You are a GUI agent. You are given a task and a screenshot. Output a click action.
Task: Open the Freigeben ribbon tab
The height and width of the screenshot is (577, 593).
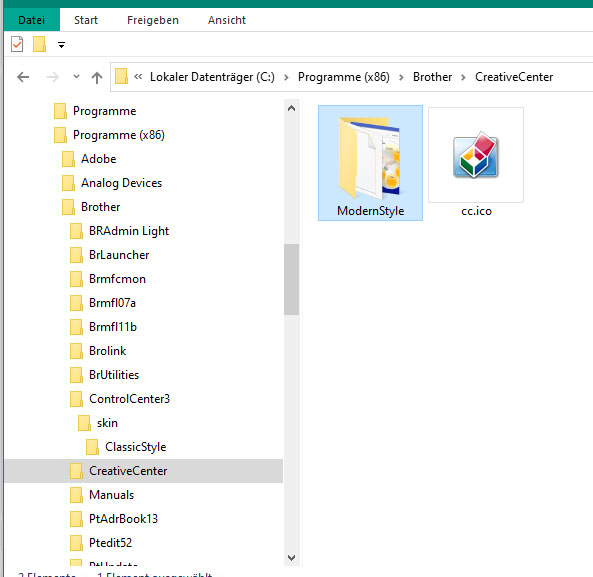153,20
